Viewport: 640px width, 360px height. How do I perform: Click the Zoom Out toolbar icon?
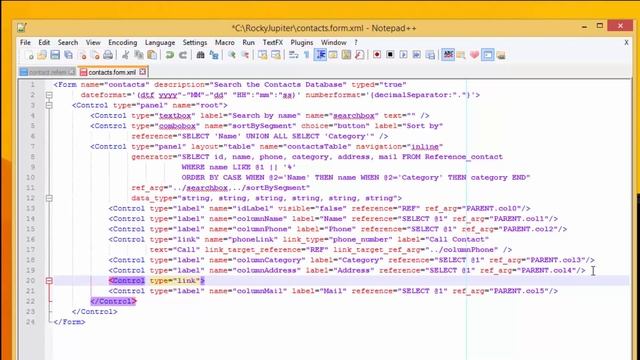tap(245, 55)
